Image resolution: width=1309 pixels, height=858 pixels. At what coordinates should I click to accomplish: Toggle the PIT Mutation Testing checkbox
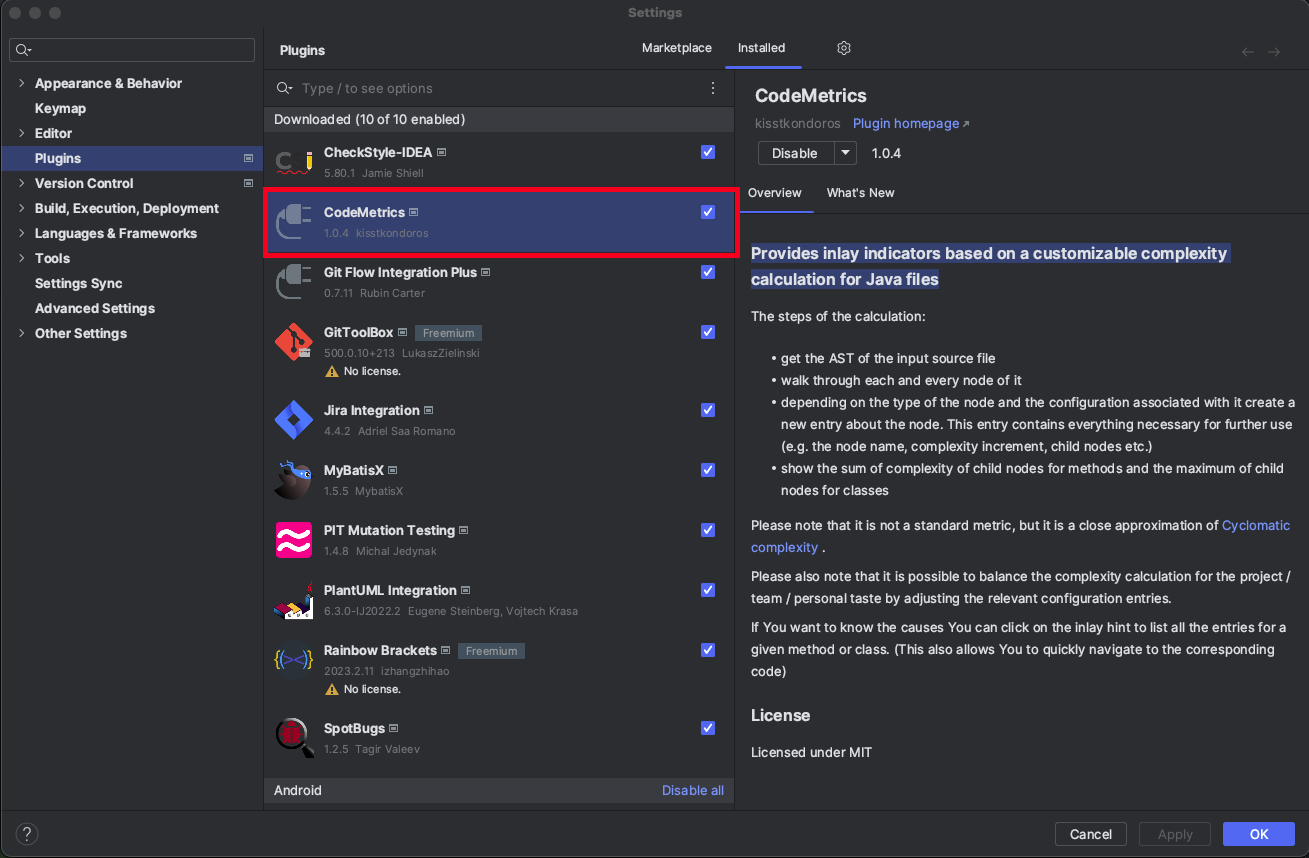pyautogui.click(x=708, y=530)
